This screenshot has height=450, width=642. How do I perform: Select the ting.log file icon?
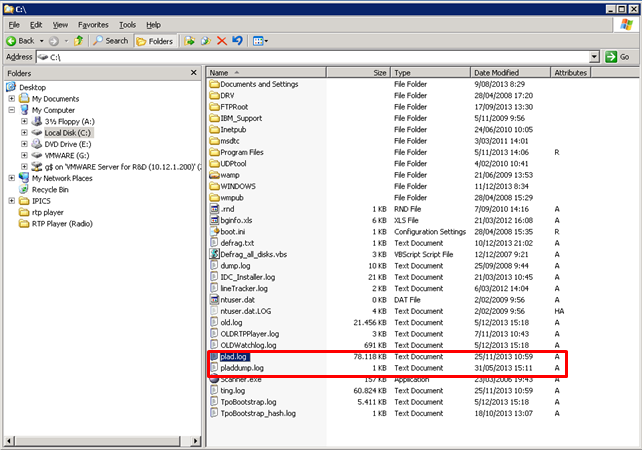(215, 391)
